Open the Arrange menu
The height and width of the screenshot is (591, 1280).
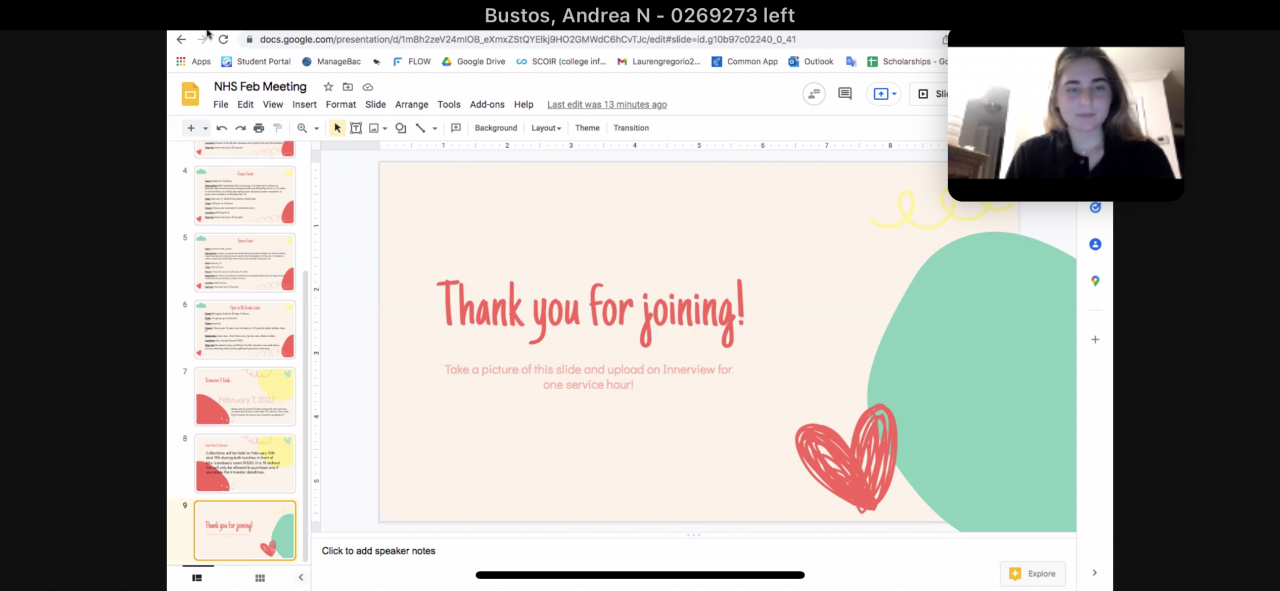[x=411, y=104]
